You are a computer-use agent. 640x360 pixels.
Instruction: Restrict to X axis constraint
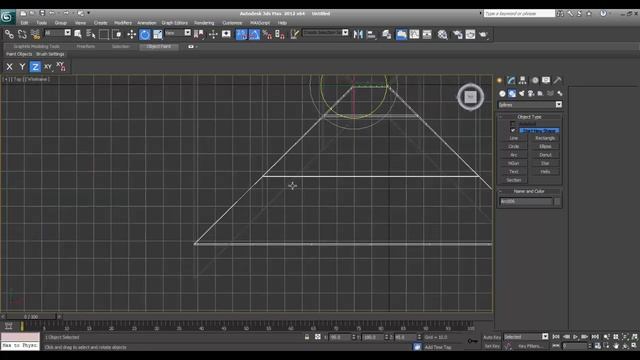pos(9,67)
